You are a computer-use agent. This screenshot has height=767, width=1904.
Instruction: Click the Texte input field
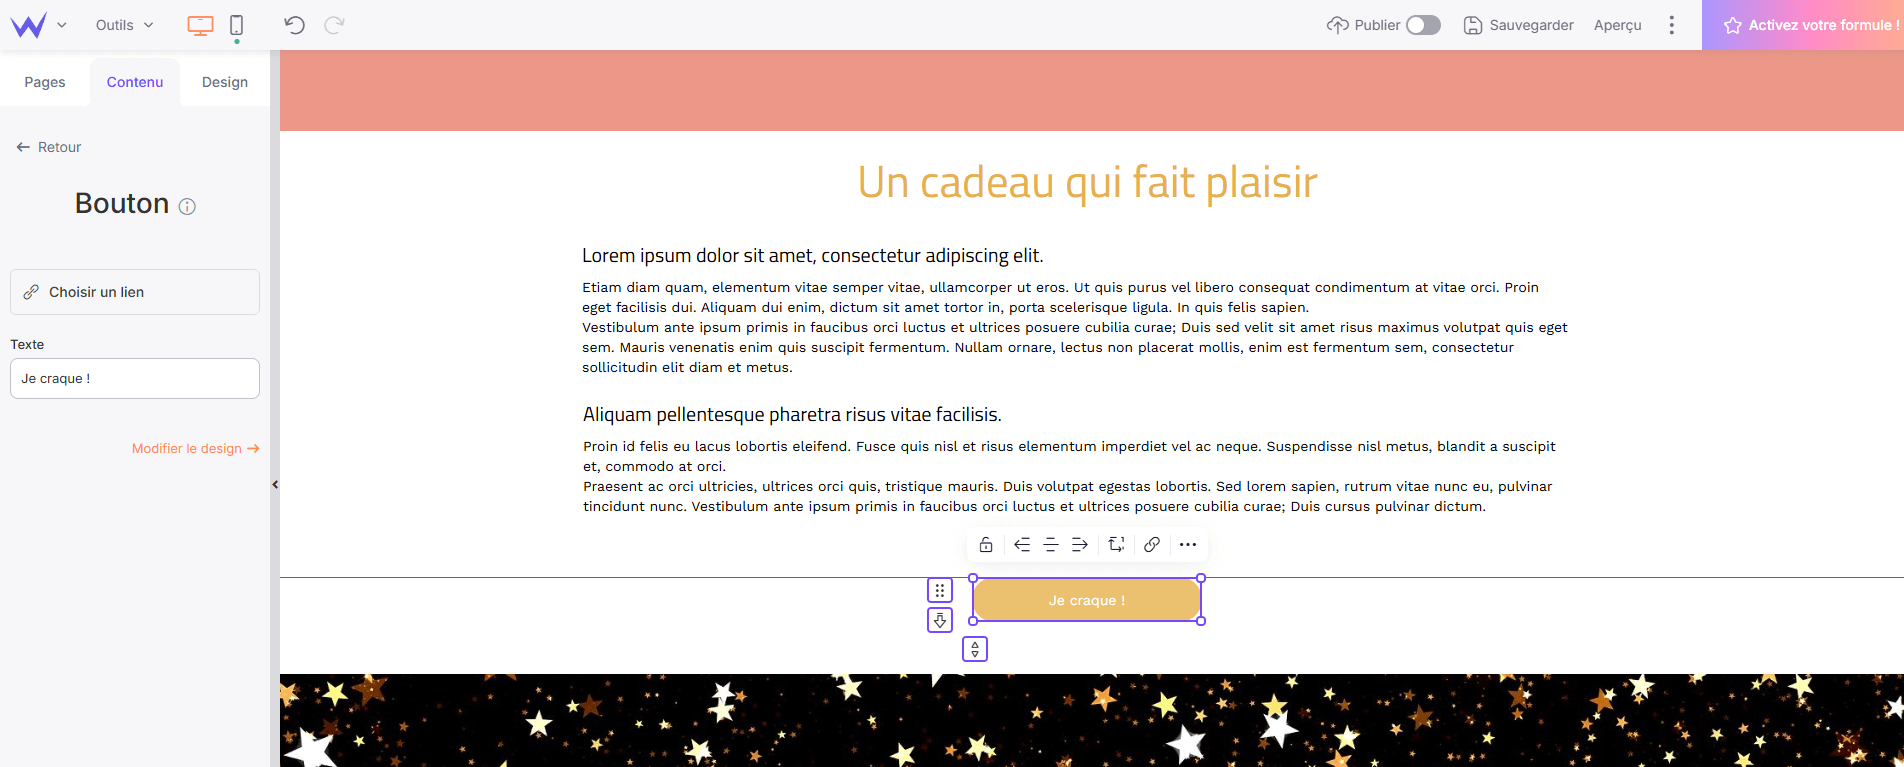[x=135, y=379]
